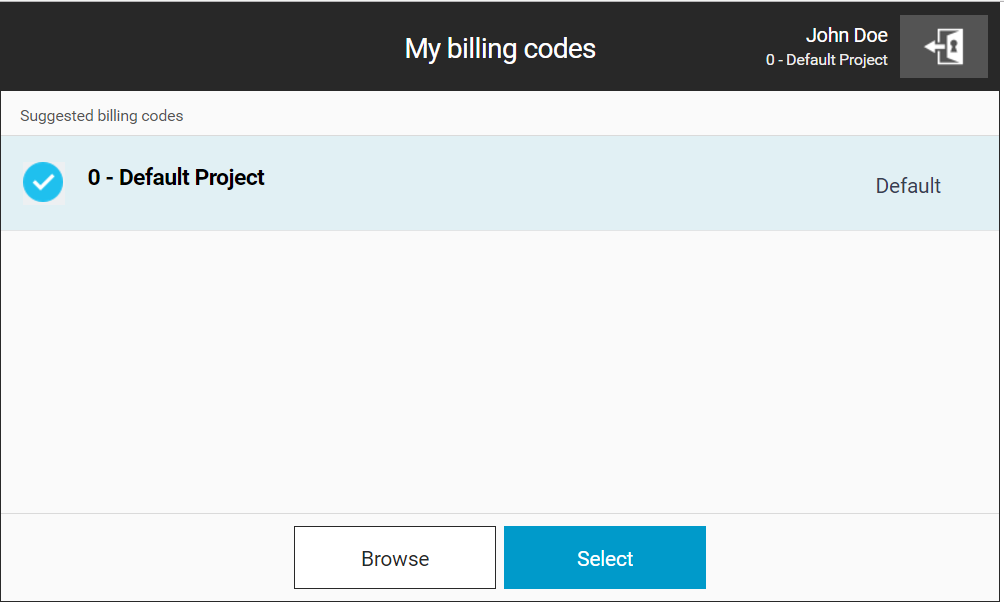
Task: Toggle the blue checkmark on Default Project
Action: pos(43,182)
